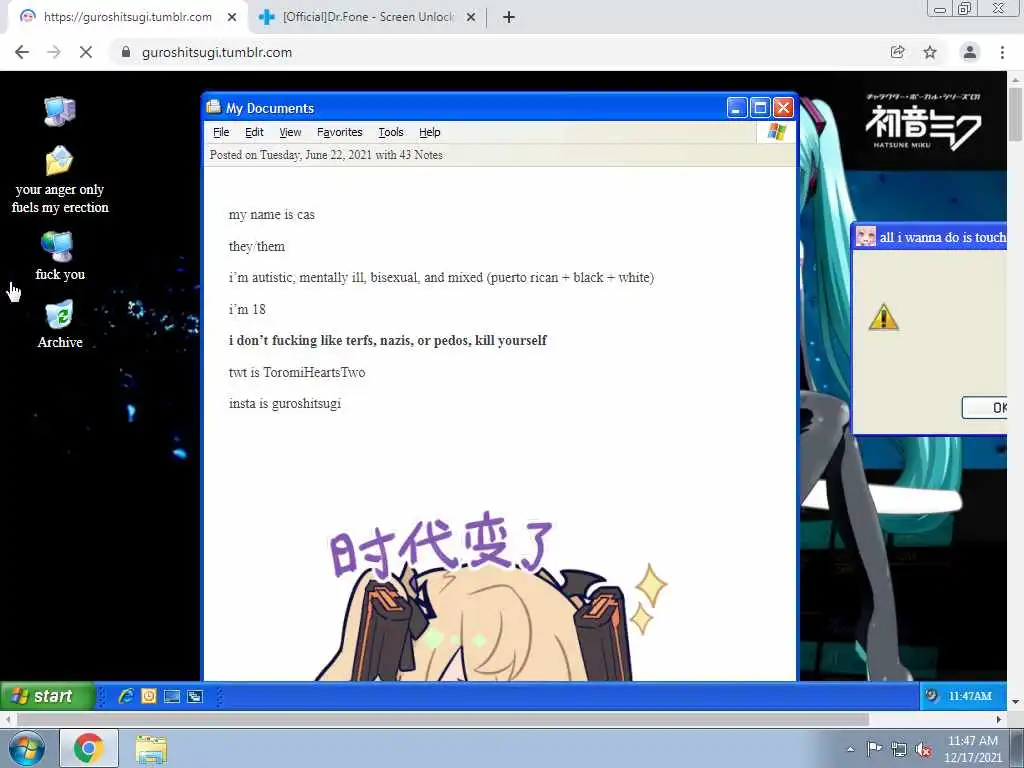The height and width of the screenshot is (768, 1024).
Task: Minimize the My Documents window
Action: 737,108
